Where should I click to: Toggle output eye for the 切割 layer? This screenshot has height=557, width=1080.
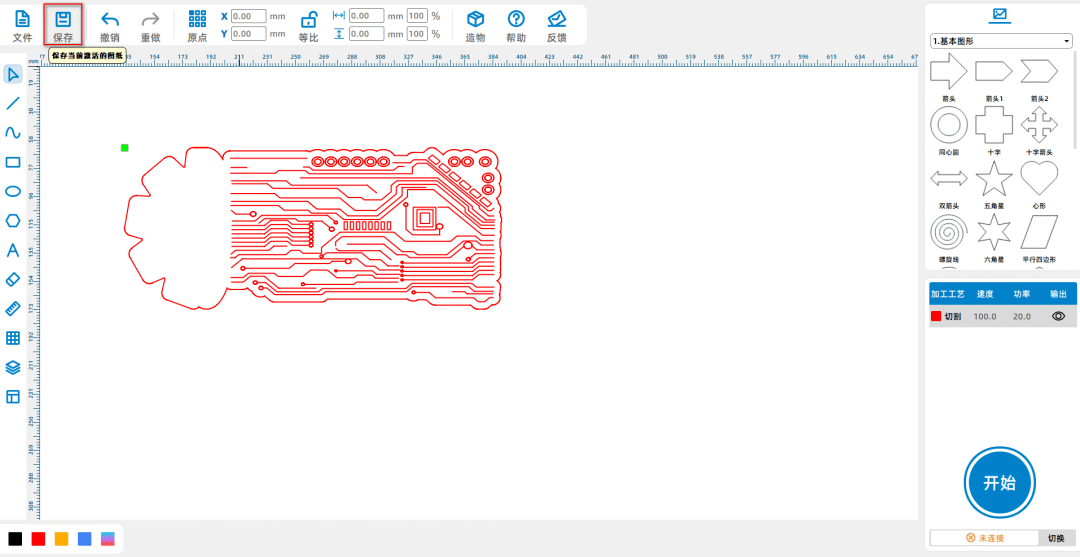point(1058,316)
